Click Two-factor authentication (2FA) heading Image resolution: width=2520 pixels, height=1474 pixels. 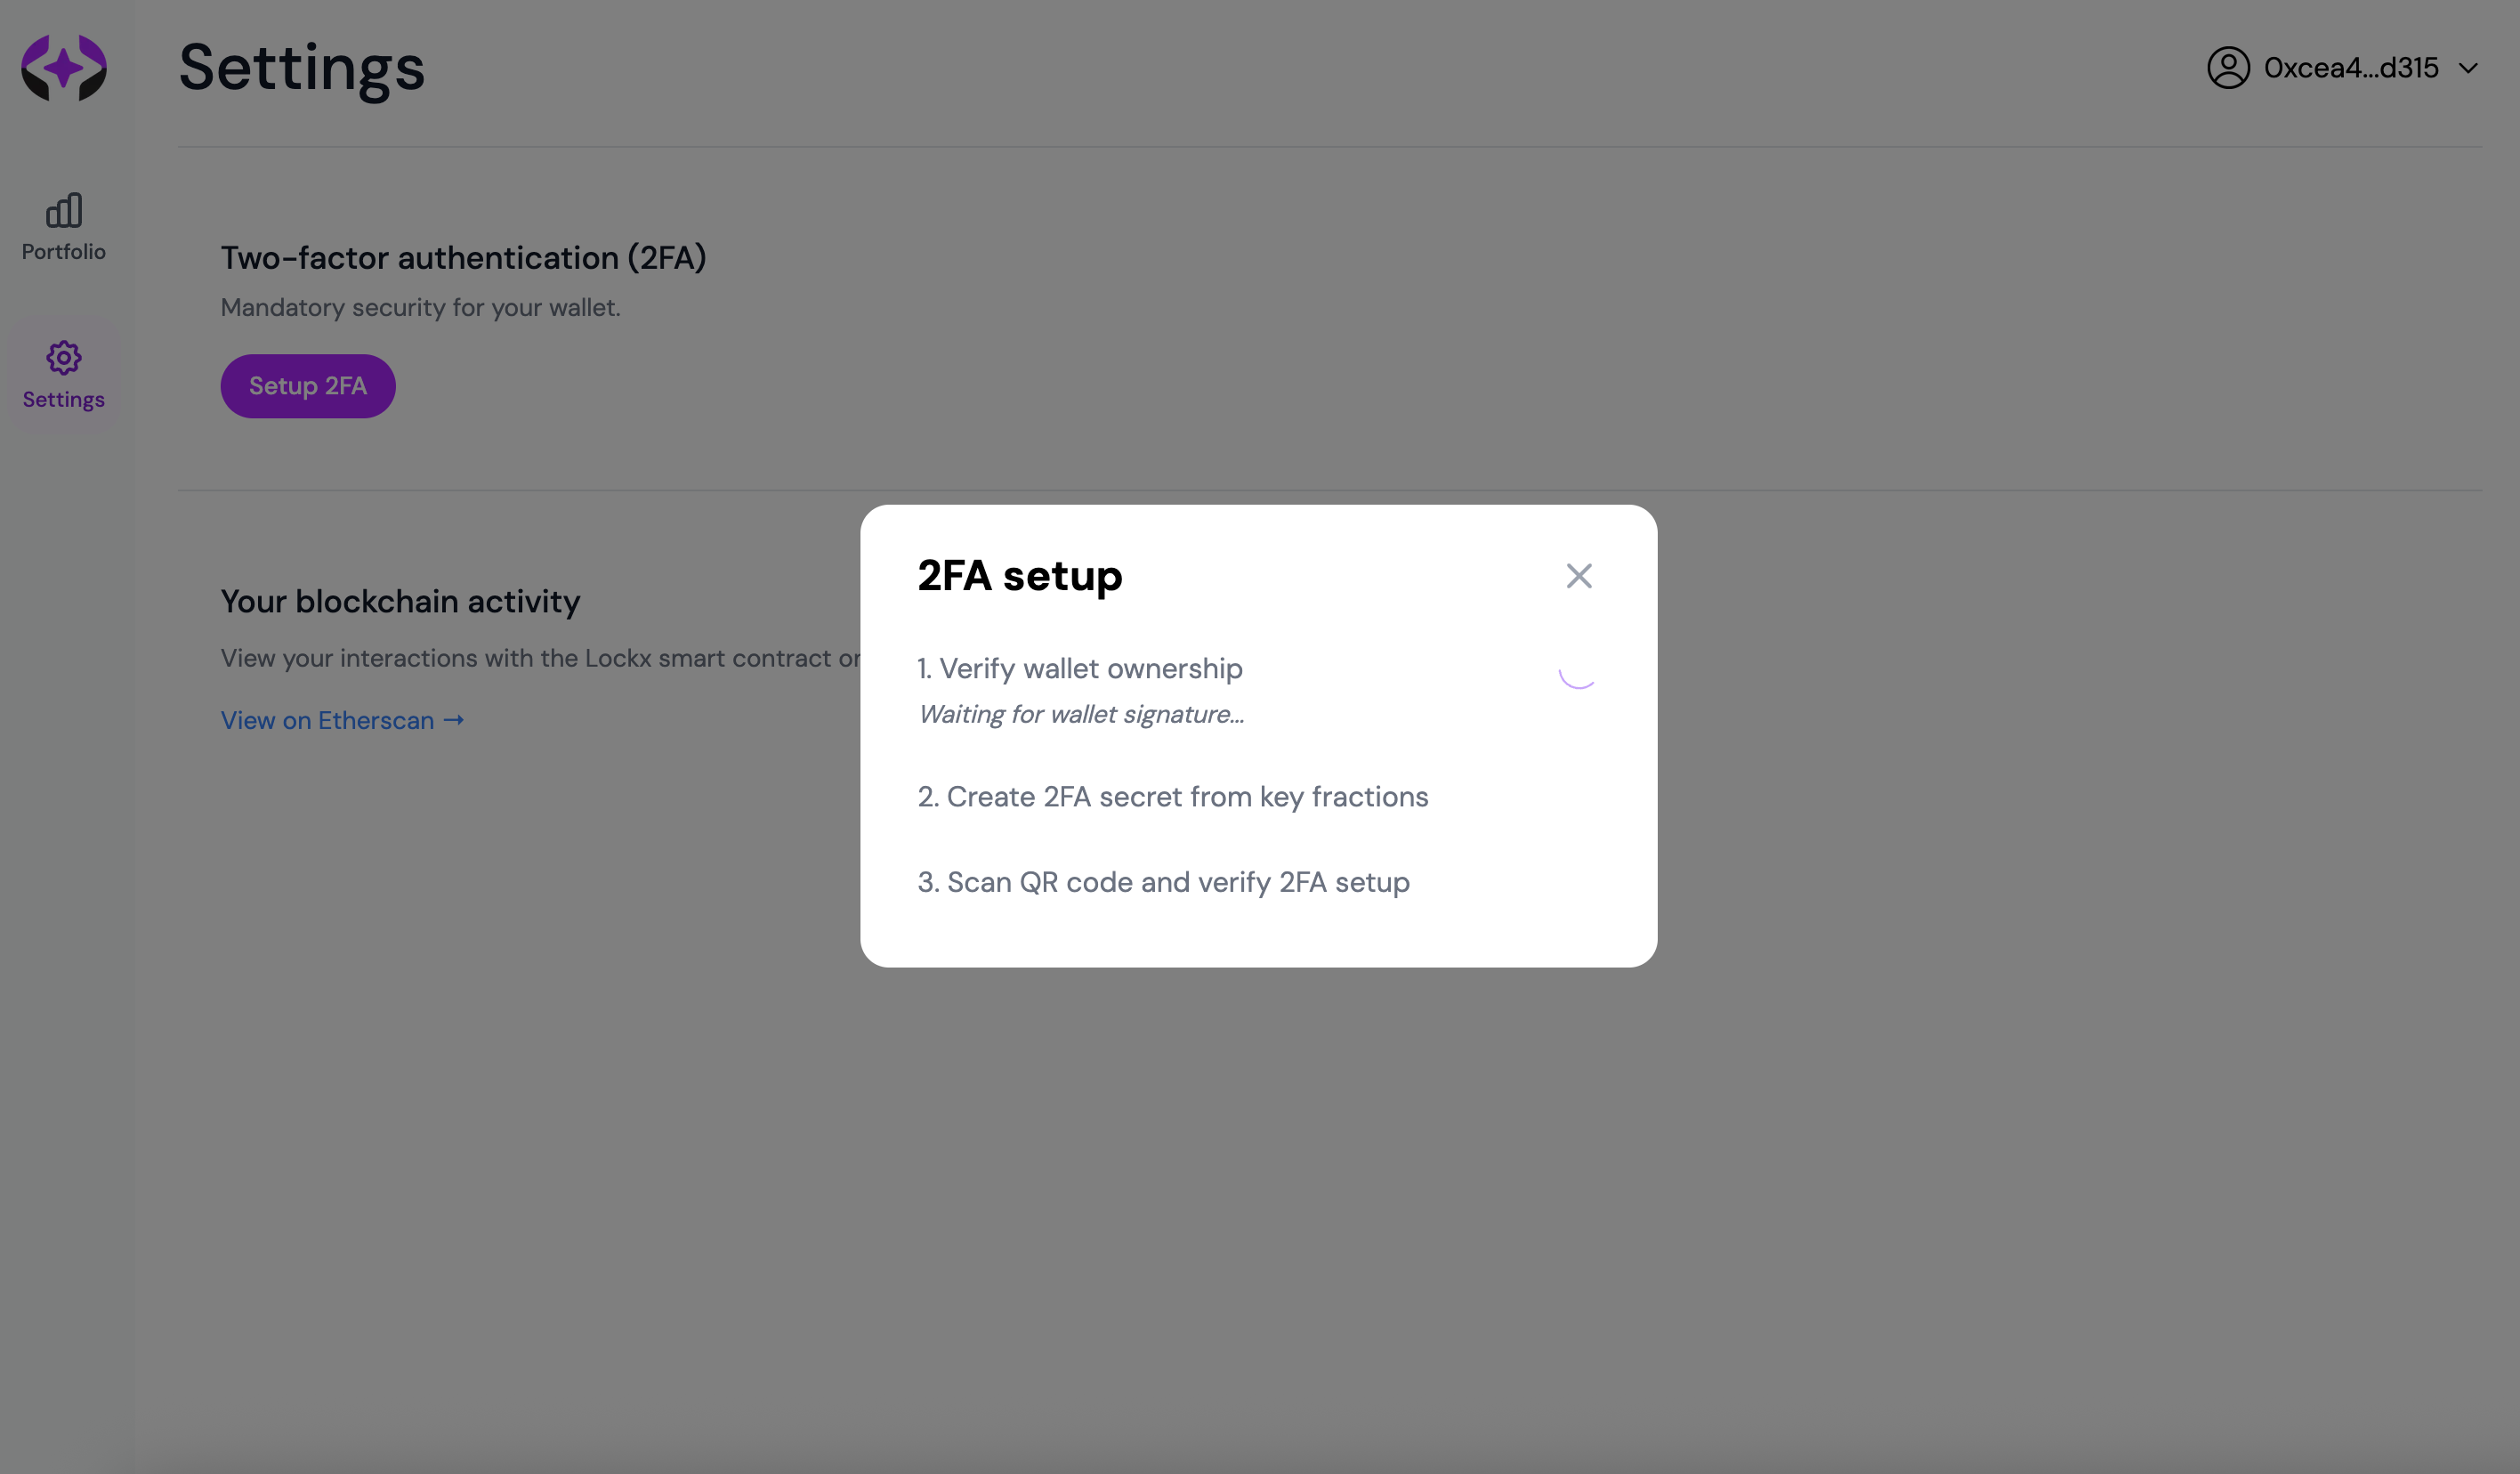click(464, 258)
